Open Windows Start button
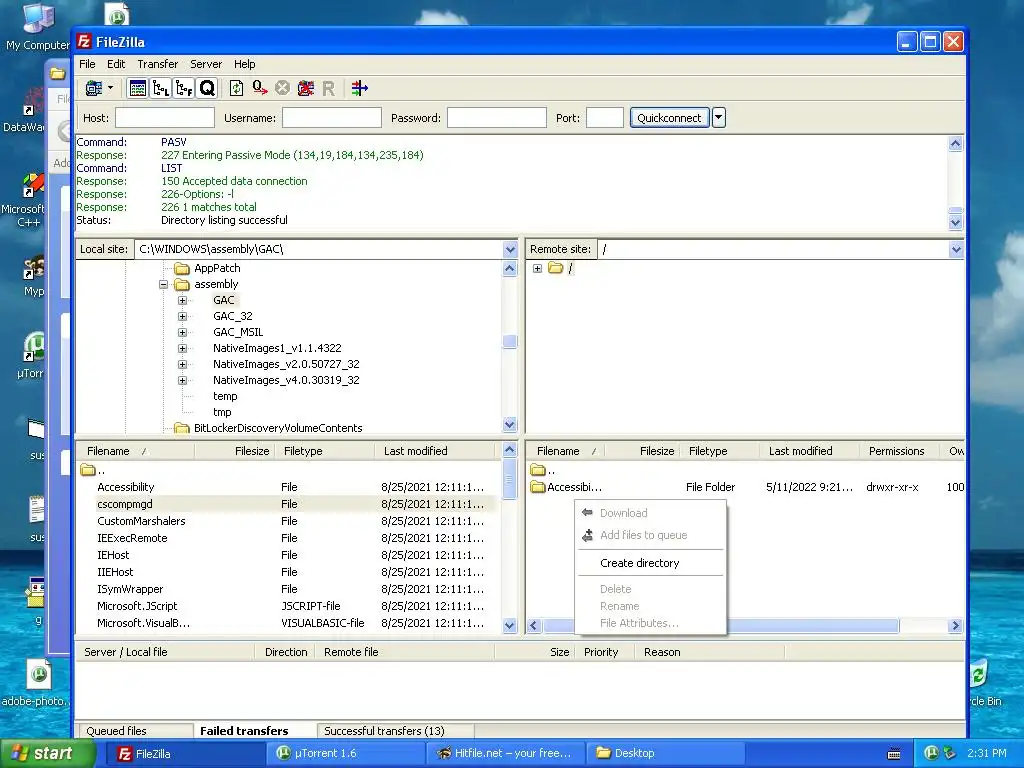The image size is (1024, 768). click(46, 754)
